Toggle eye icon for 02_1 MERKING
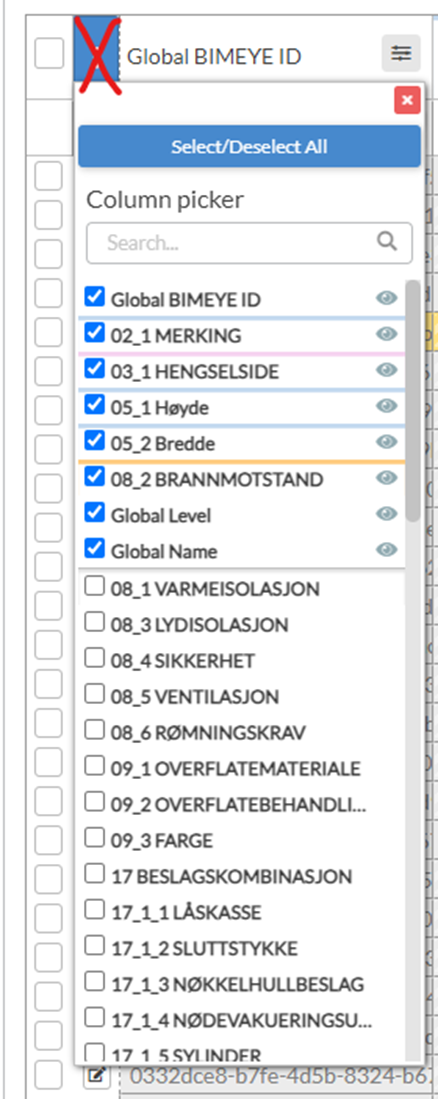This screenshot has height=1099, width=438. coord(386,334)
